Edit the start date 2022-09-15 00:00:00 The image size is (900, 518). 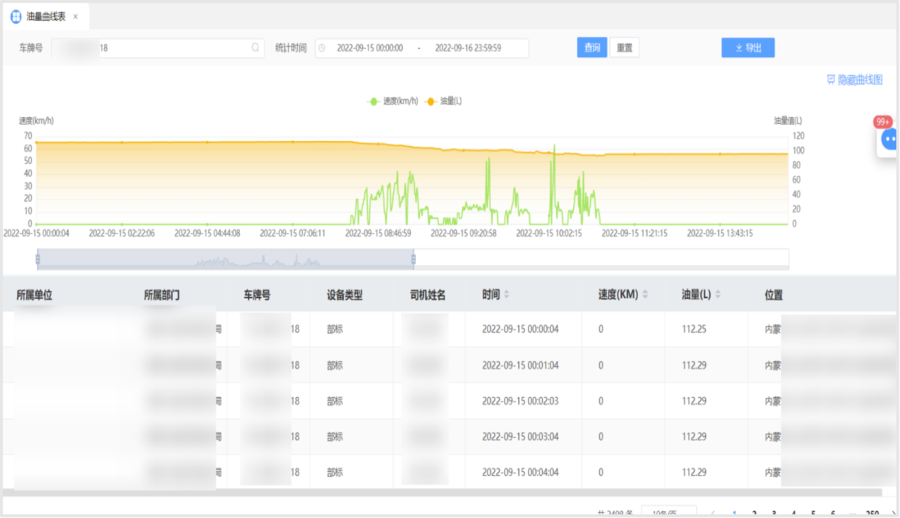pyautogui.click(x=370, y=48)
